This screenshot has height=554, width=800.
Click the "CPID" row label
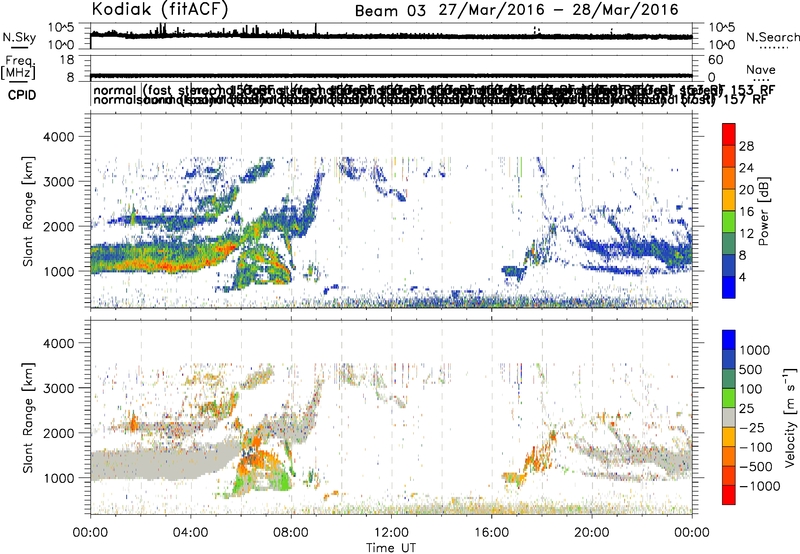tap(22, 95)
